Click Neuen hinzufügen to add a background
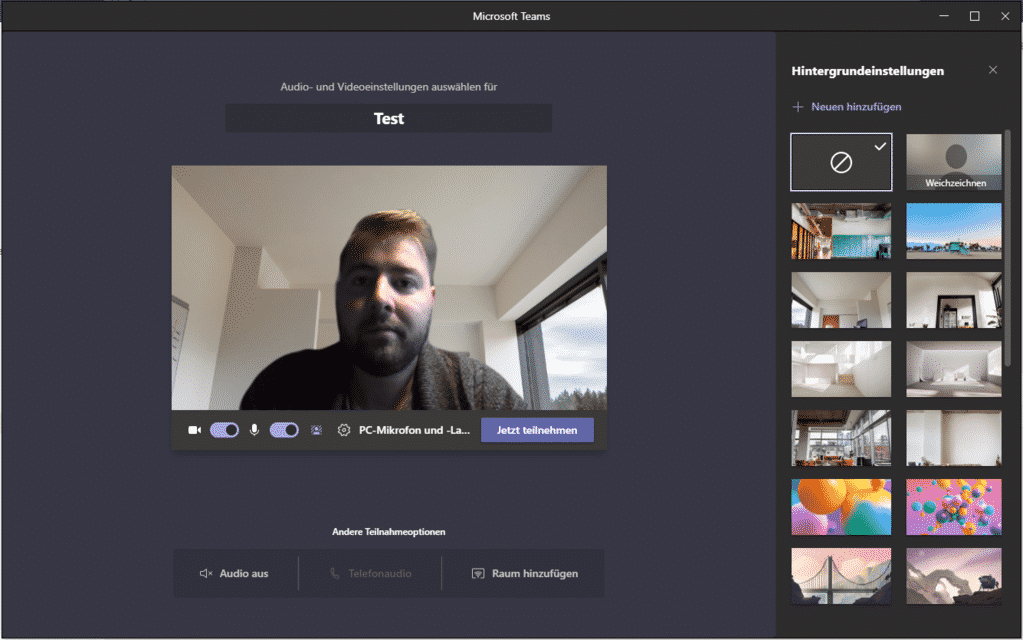 [847, 106]
